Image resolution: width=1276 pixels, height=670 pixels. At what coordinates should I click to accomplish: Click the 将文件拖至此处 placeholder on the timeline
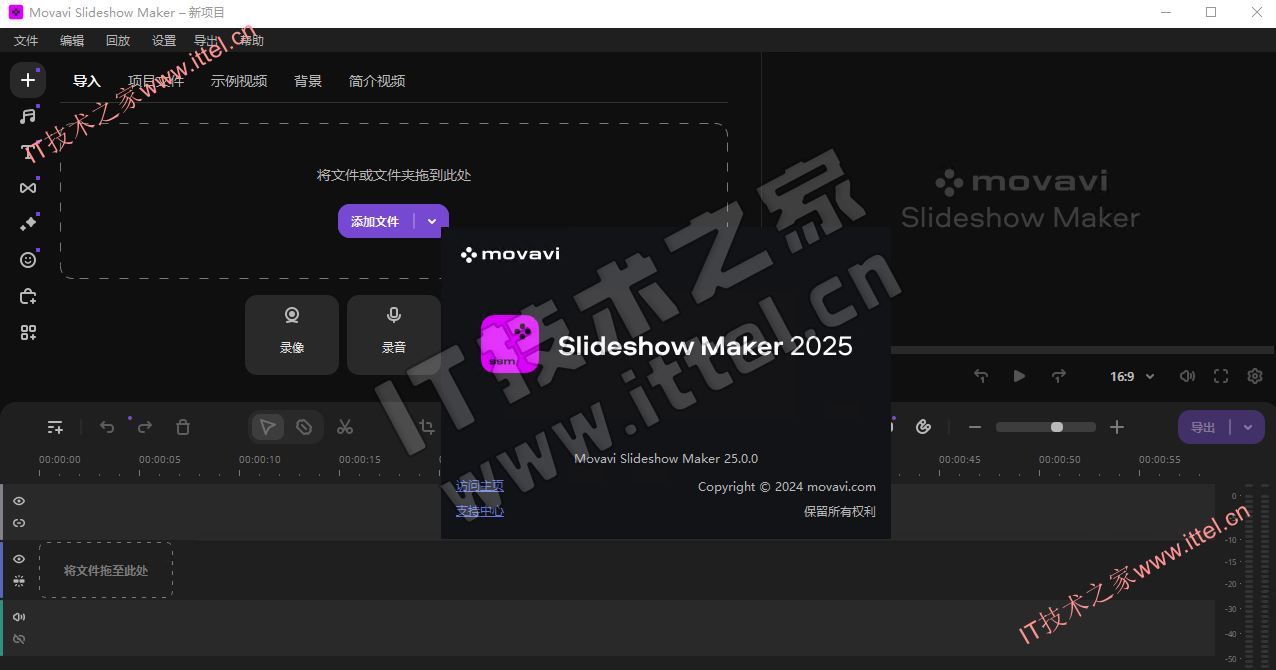point(106,571)
